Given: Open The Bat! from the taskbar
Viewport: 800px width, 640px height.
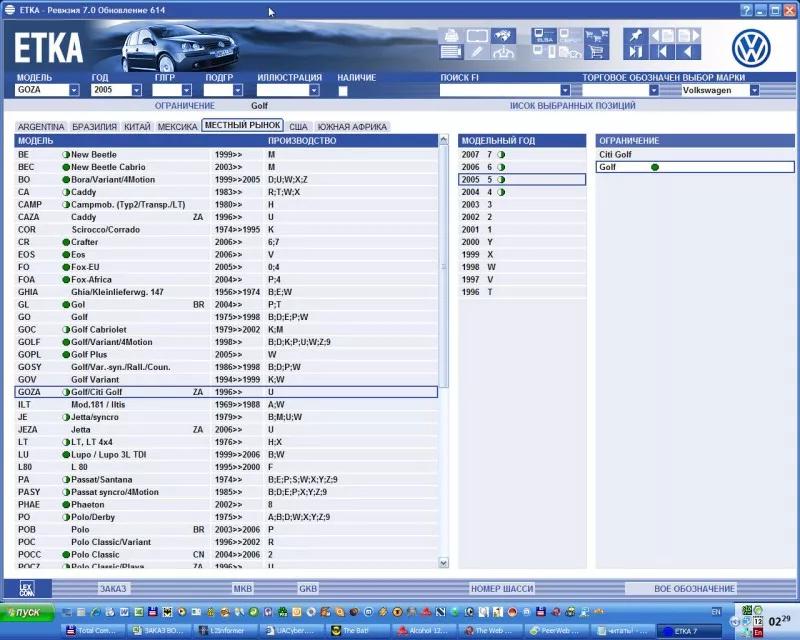Looking at the screenshot, I should coord(356,631).
